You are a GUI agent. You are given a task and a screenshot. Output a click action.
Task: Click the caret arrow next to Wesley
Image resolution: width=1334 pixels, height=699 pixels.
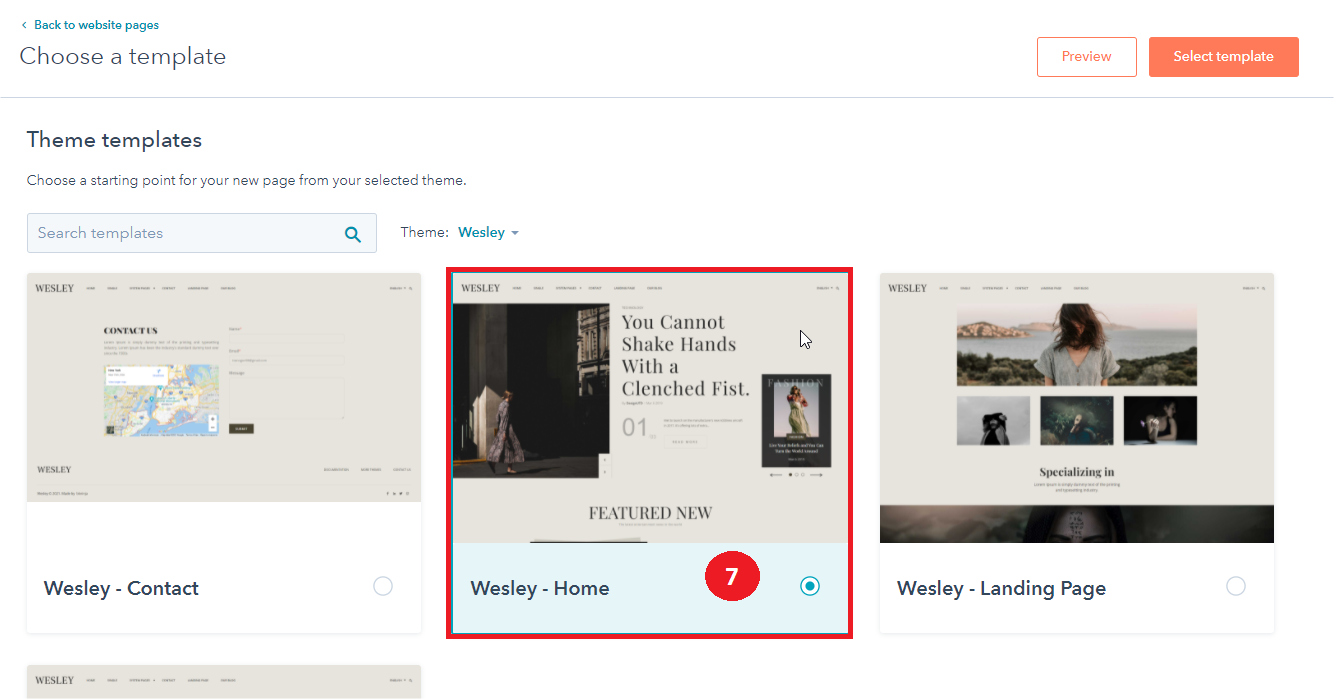point(515,233)
